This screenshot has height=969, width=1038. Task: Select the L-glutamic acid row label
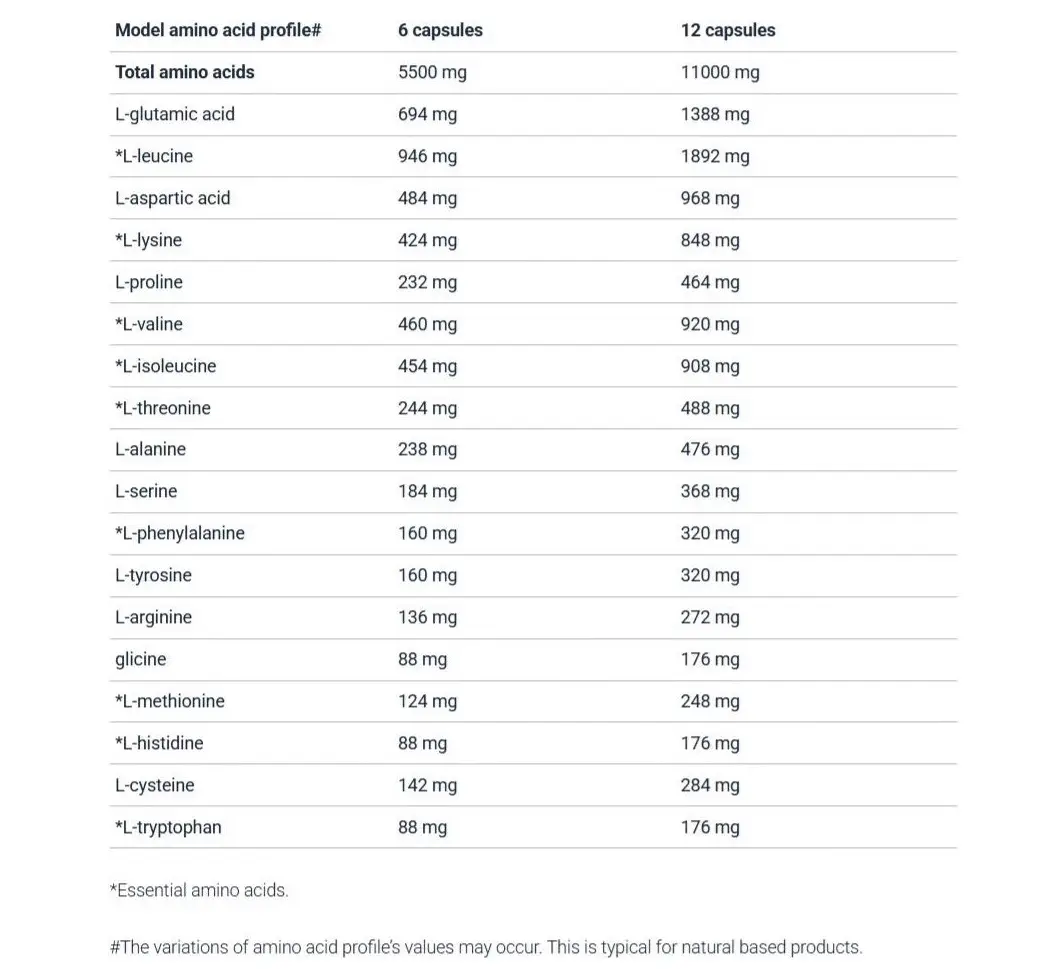point(175,114)
